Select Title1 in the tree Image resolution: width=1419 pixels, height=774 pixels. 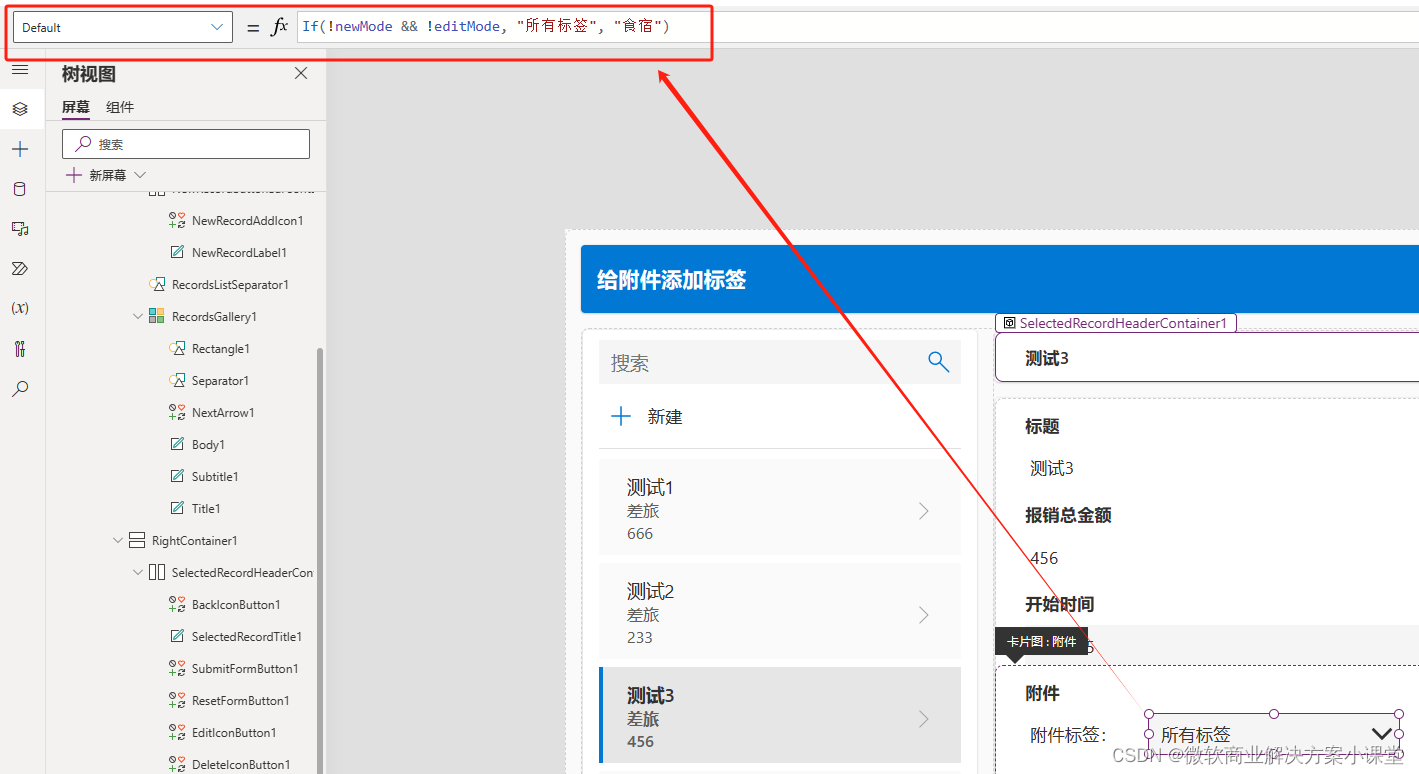pos(206,508)
